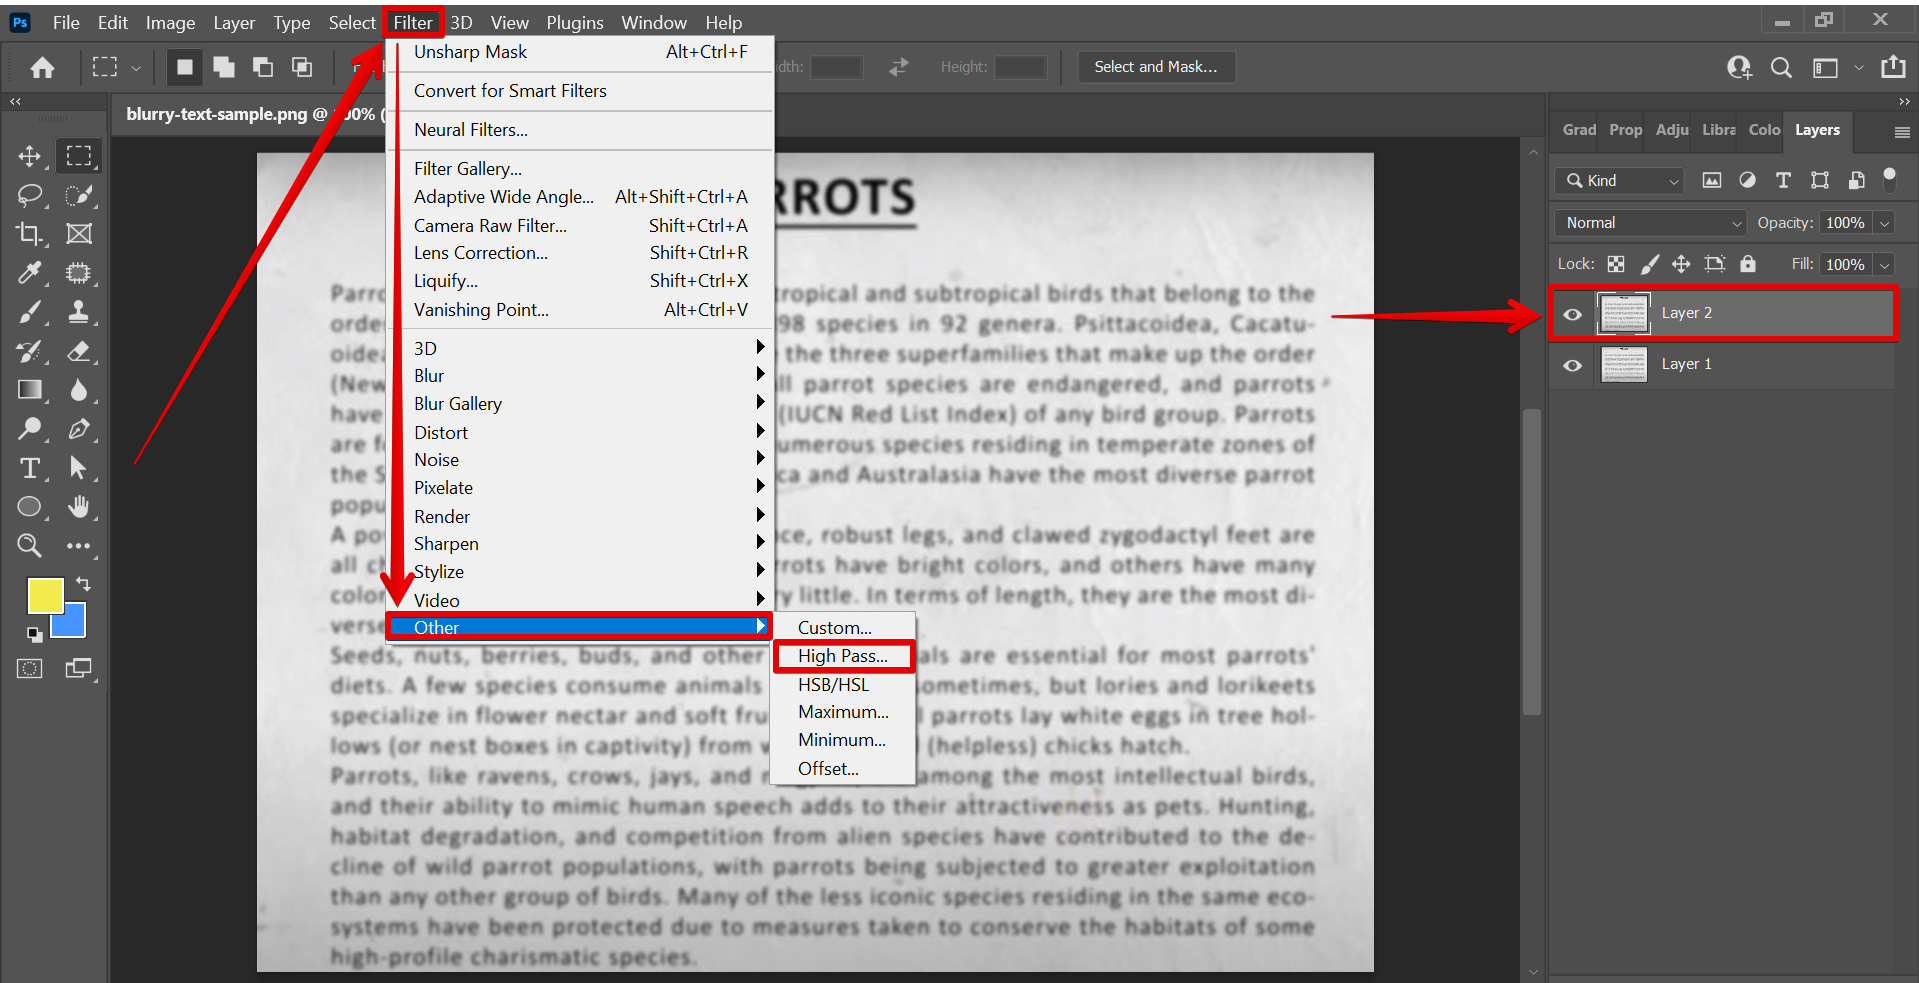Select the Zoom tool in toolbar
This screenshot has height=983, width=1919.
(x=29, y=546)
